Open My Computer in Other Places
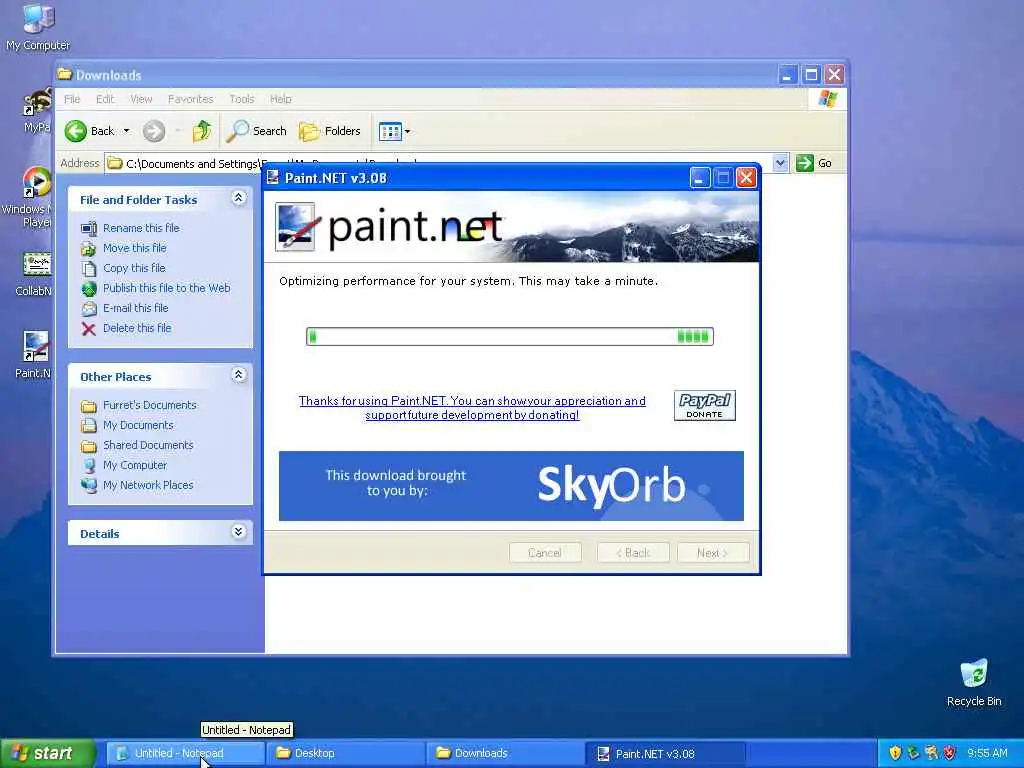The width and height of the screenshot is (1024, 768). 135,466
